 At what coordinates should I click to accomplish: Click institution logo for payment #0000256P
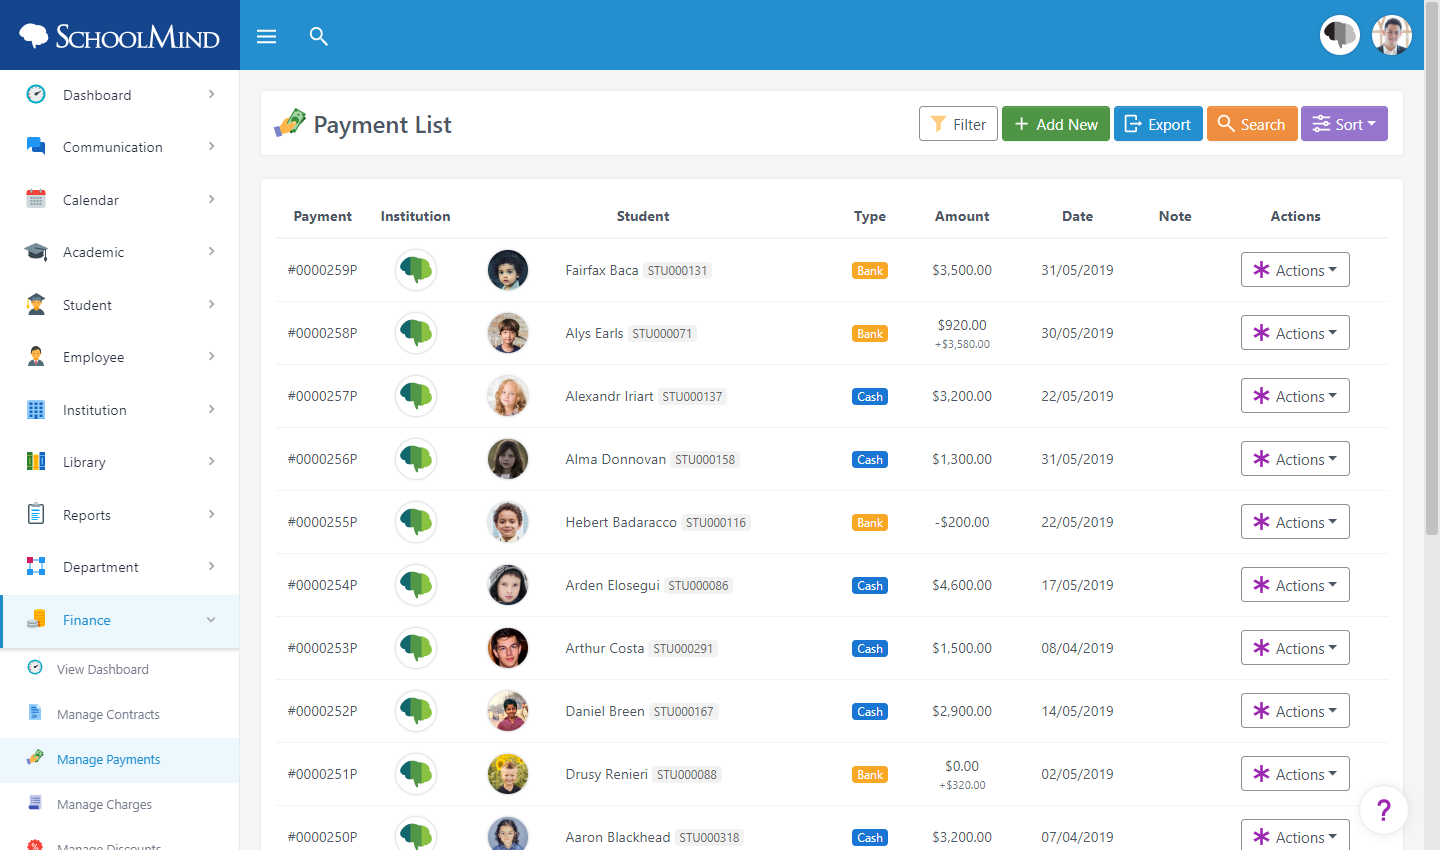(x=416, y=459)
